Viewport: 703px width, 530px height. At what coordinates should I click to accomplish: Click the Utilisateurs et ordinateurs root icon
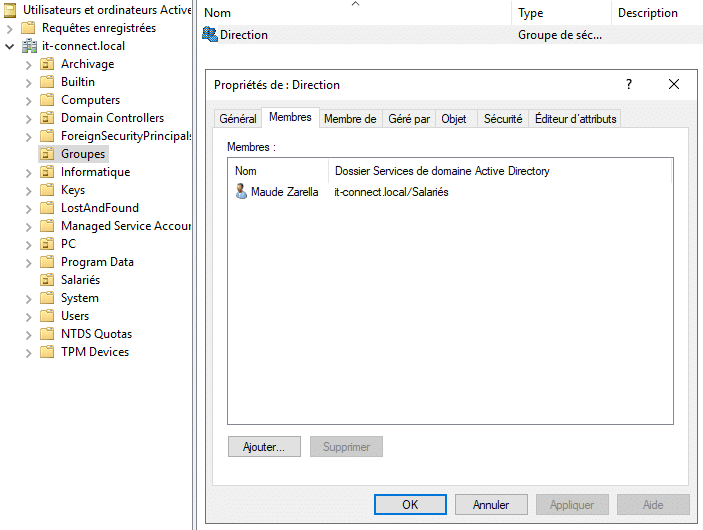10,10
